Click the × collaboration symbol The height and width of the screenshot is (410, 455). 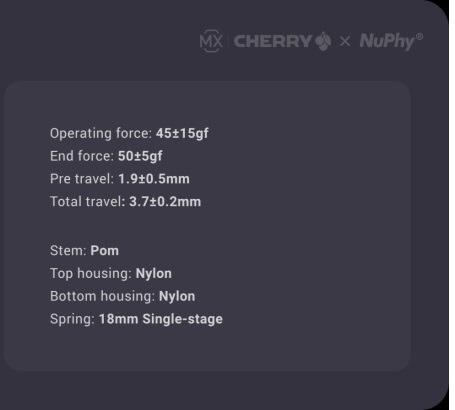[x=345, y=42]
